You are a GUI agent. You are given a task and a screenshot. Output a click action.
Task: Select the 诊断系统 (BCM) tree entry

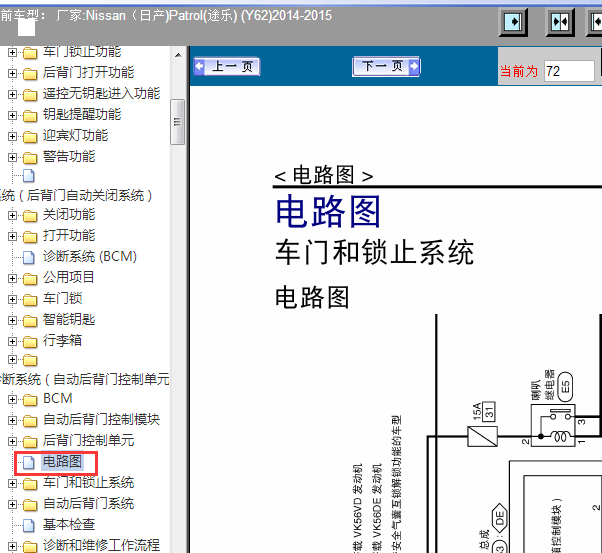90,257
